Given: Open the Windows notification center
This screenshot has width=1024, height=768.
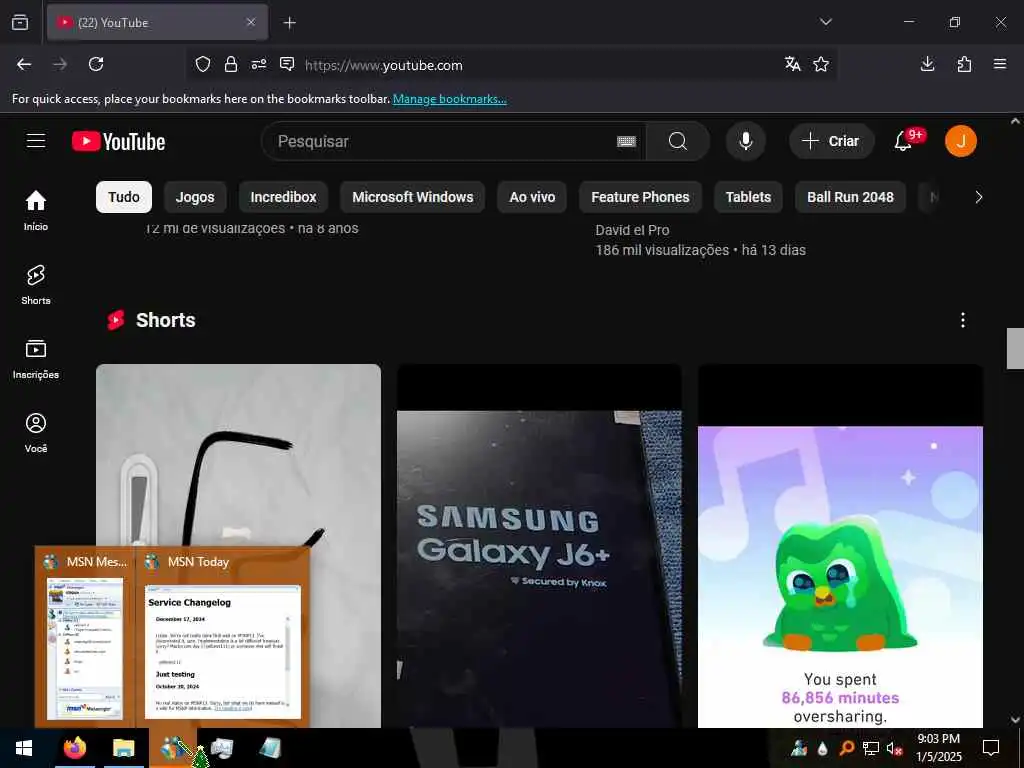Looking at the screenshot, I should [x=991, y=748].
